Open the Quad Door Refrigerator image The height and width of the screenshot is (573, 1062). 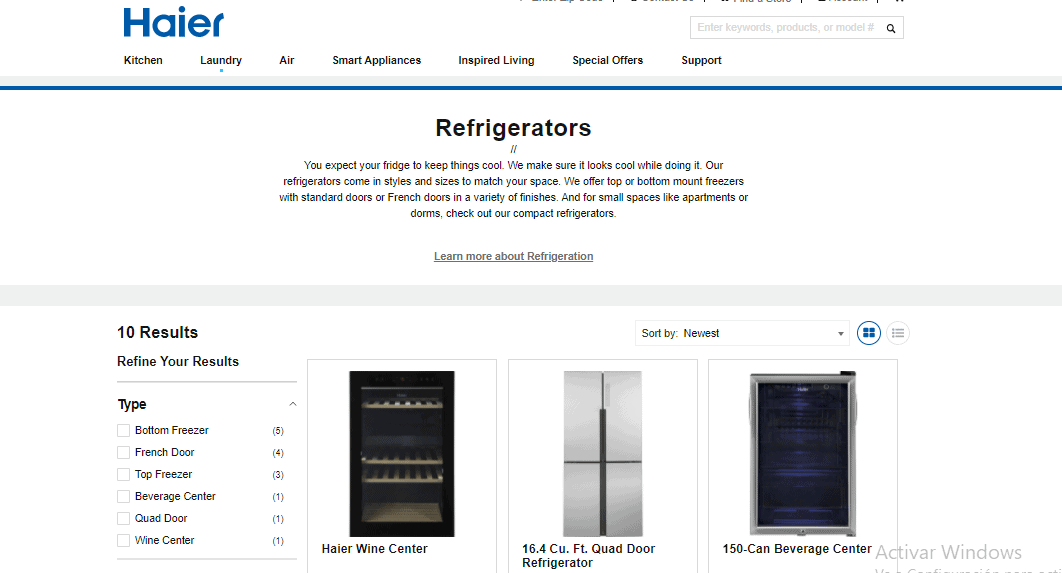tap(603, 454)
